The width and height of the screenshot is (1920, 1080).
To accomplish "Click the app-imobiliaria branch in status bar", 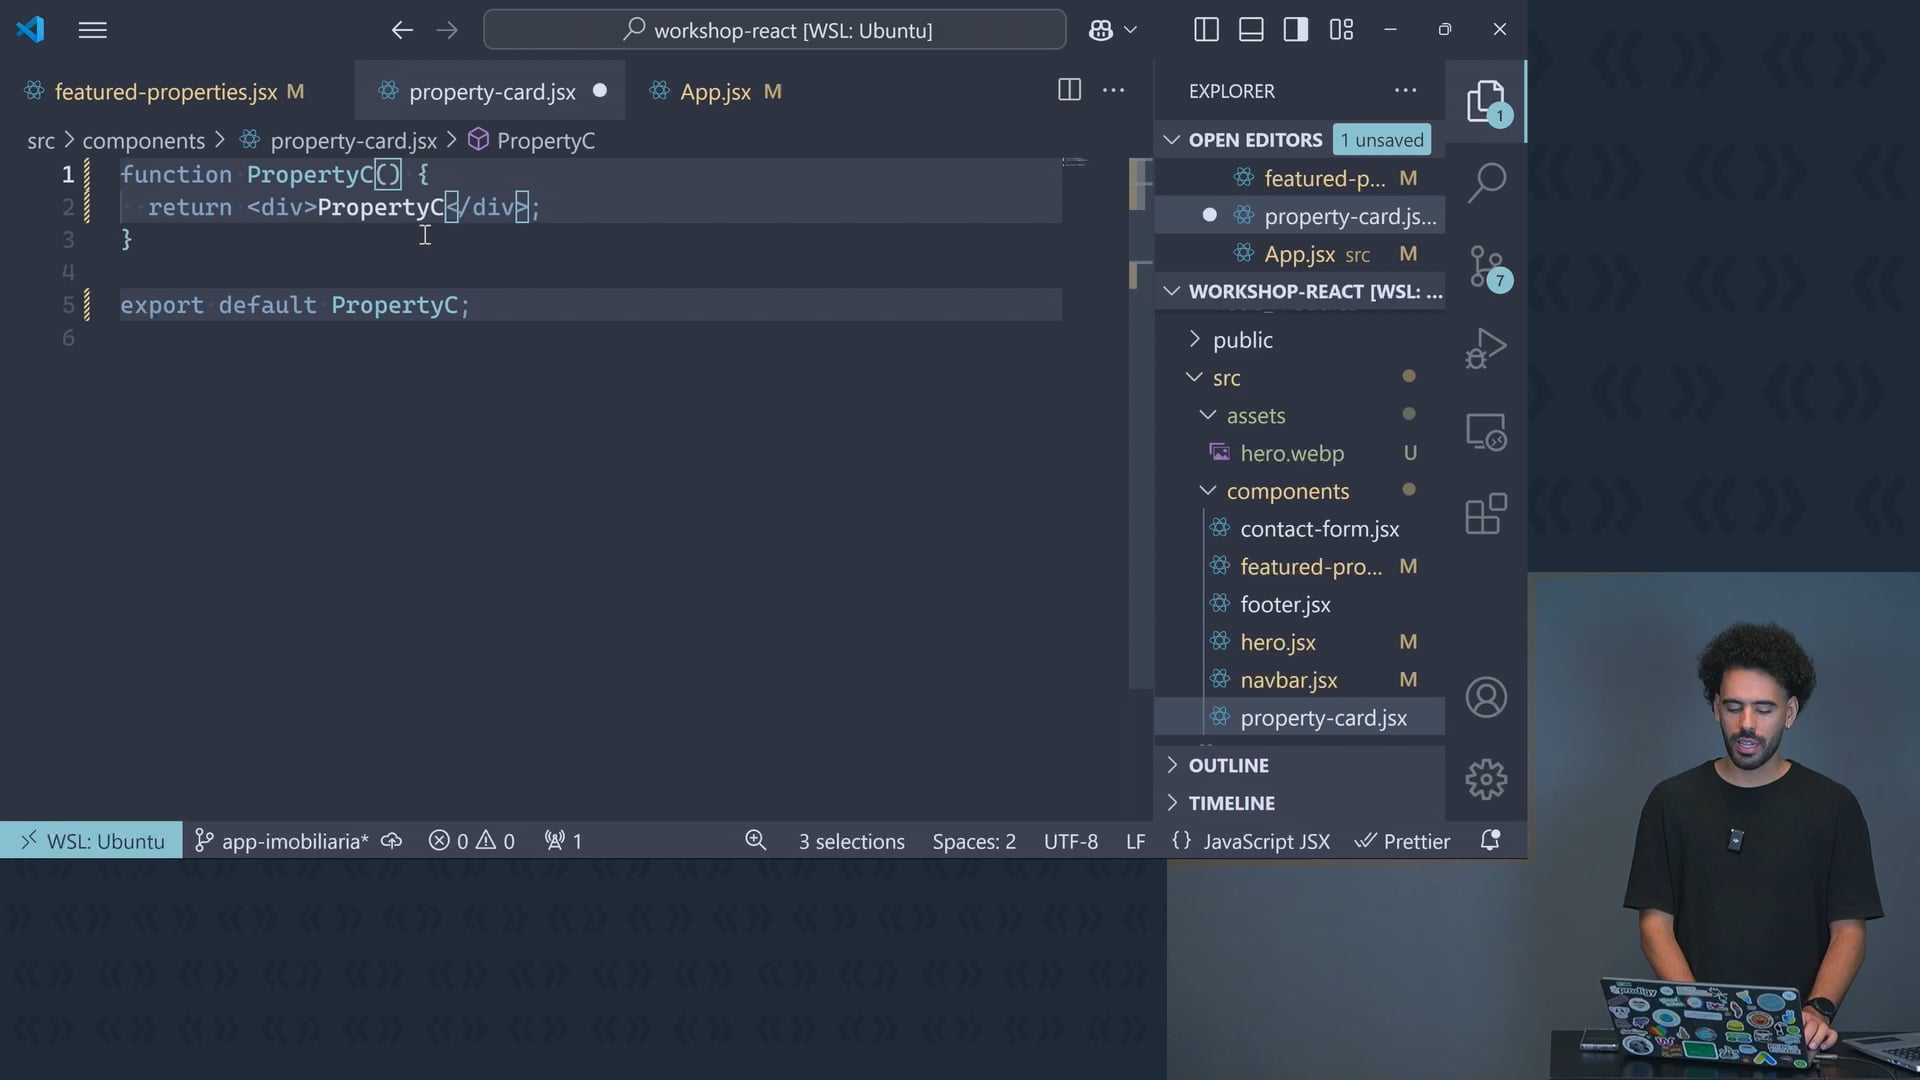I will pos(283,841).
